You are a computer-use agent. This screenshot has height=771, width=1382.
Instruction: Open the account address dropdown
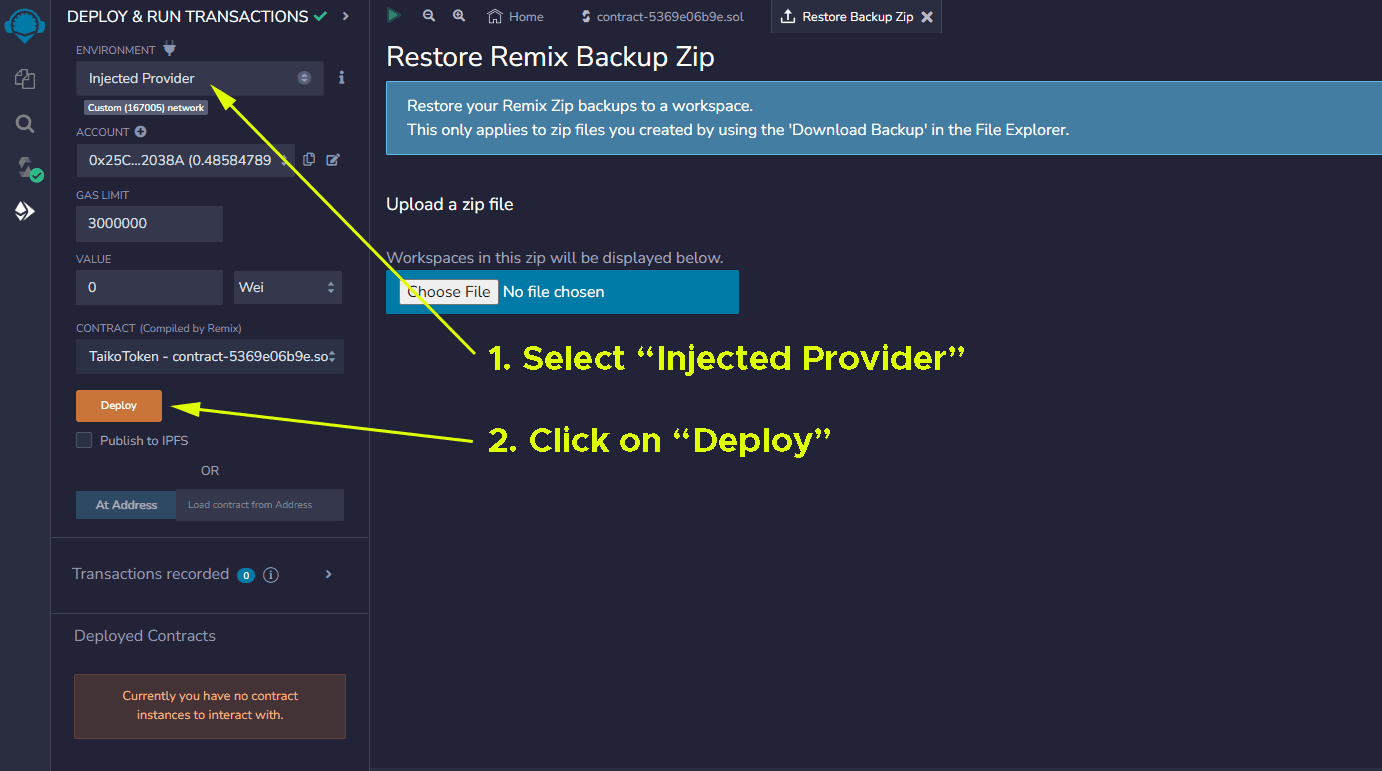click(185, 160)
